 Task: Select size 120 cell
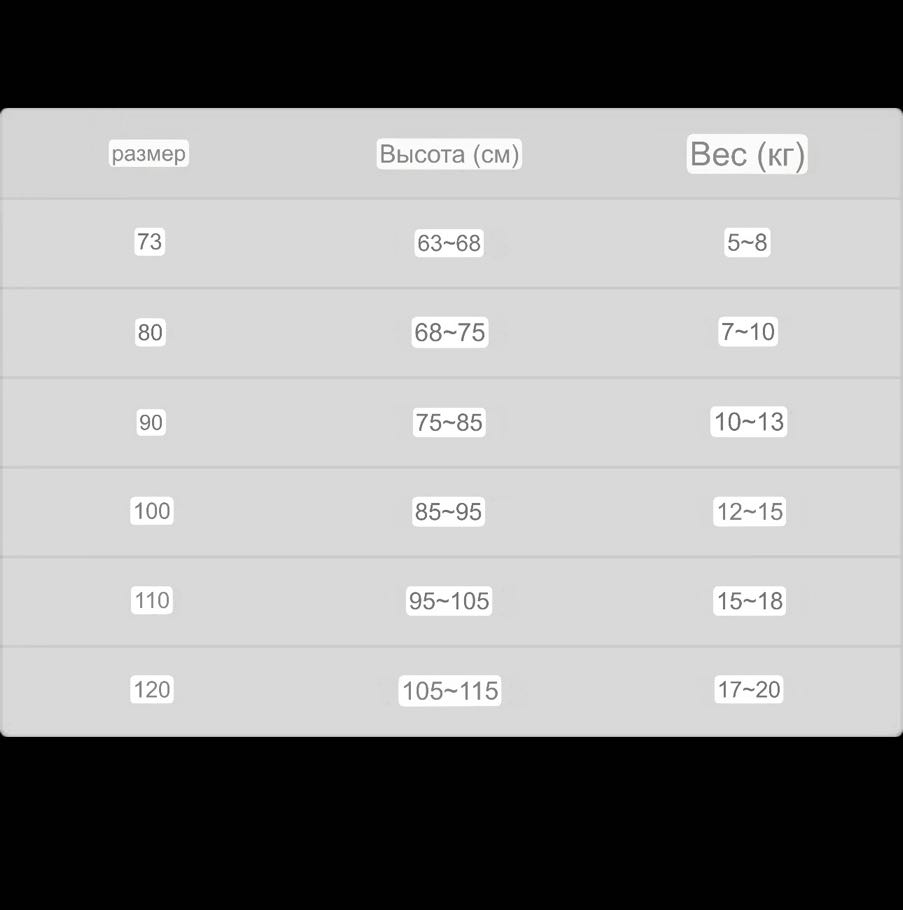(x=151, y=689)
